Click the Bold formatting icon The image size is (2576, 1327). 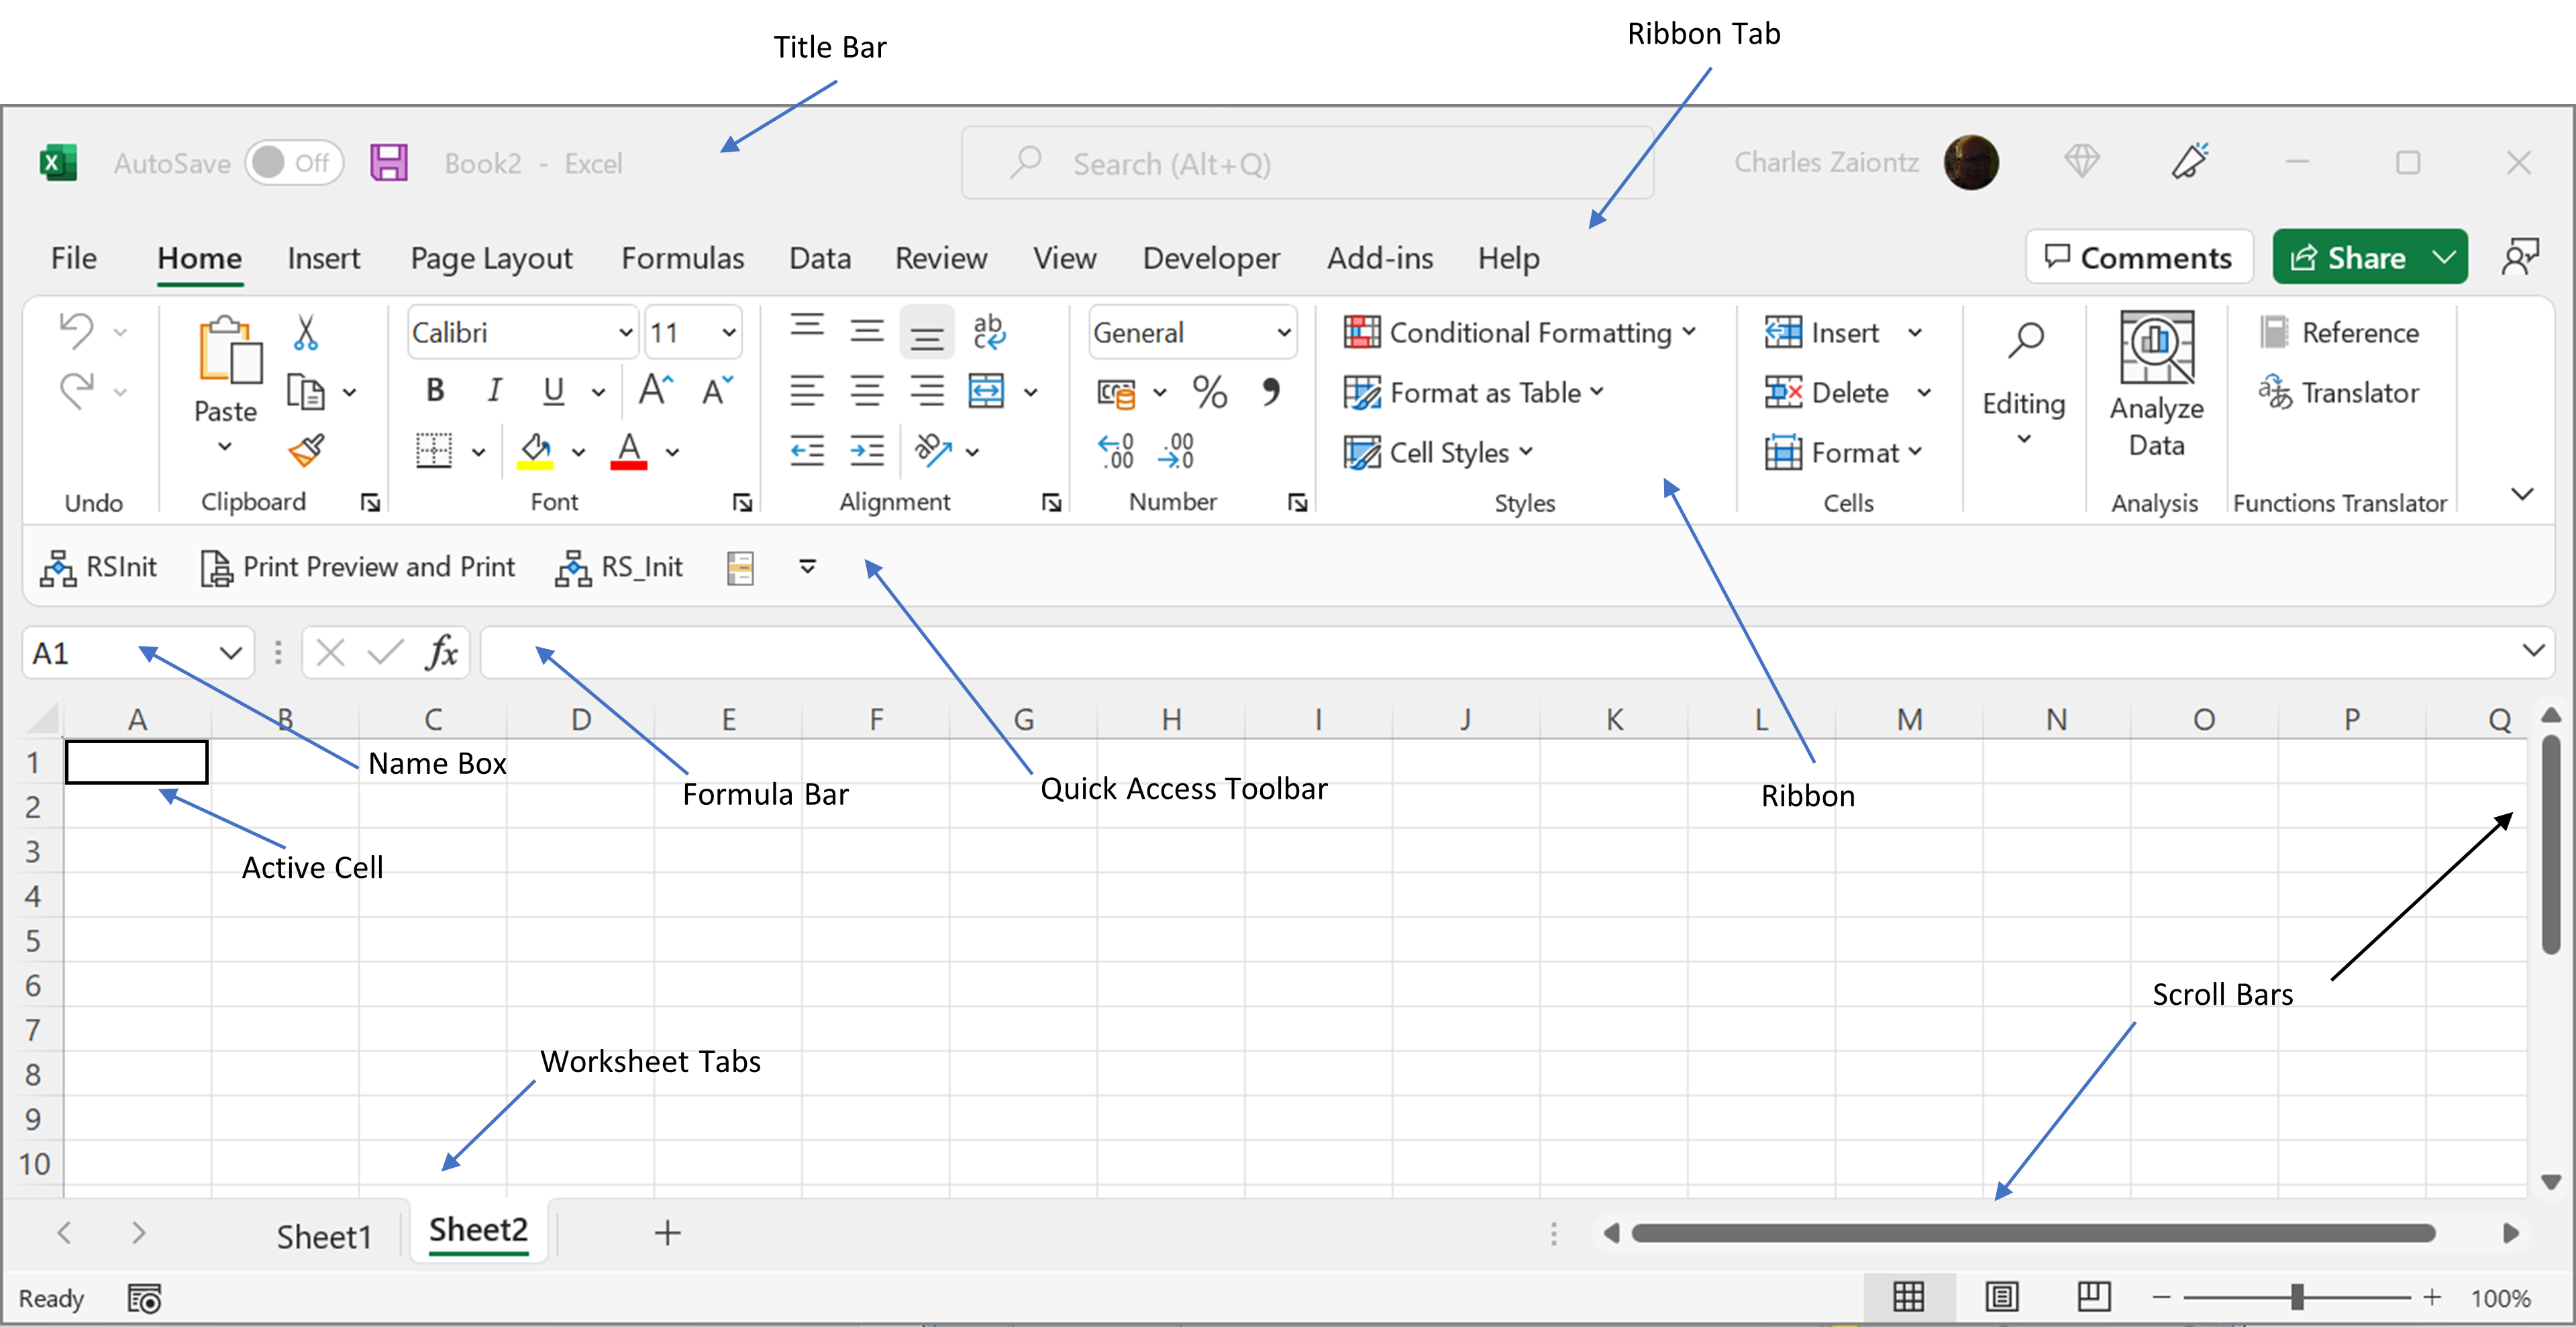pyautogui.click(x=435, y=391)
